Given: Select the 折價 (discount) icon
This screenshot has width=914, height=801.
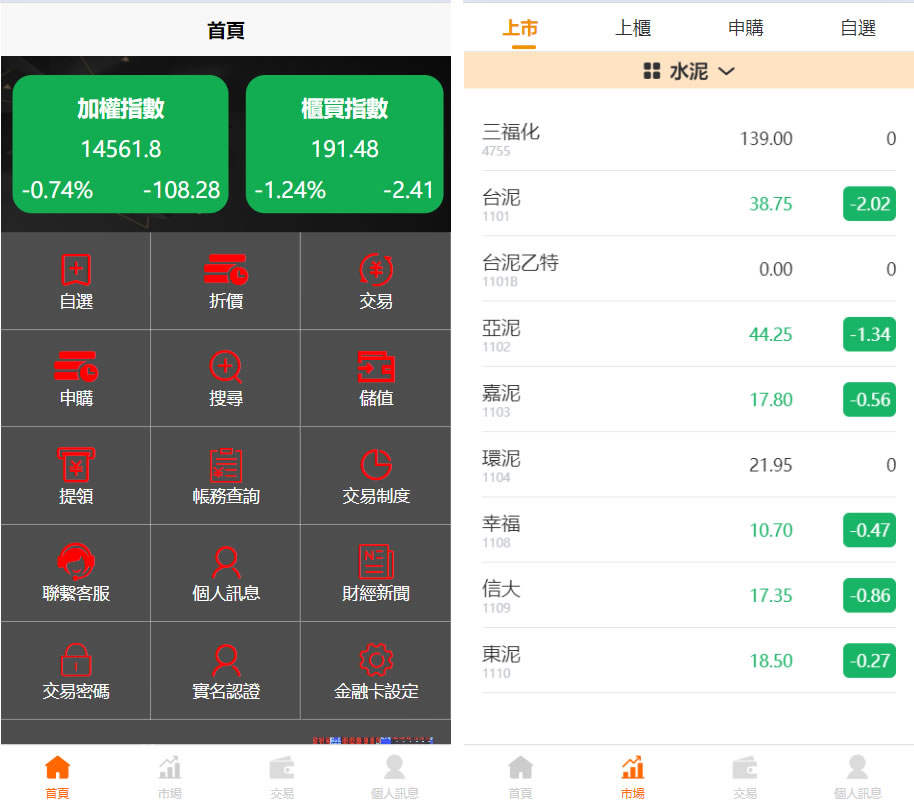Looking at the screenshot, I should 226,282.
